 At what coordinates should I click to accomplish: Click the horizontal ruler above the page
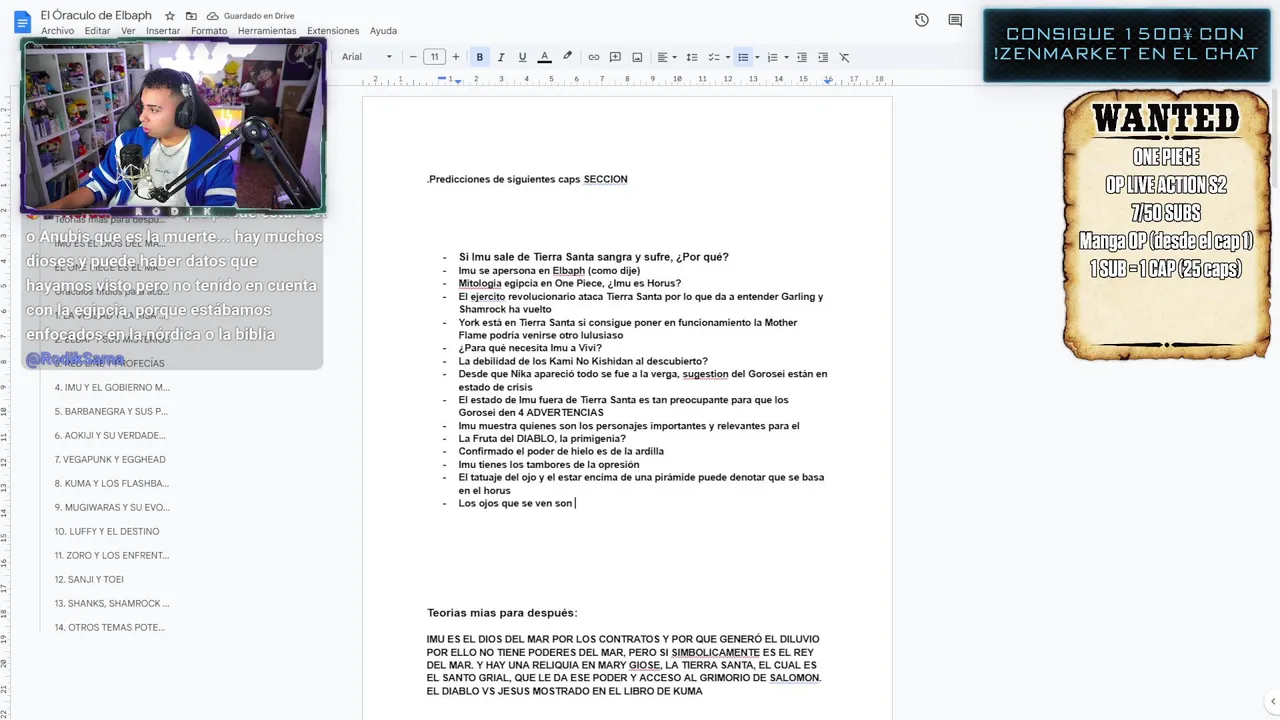pyautogui.click(x=627, y=78)
